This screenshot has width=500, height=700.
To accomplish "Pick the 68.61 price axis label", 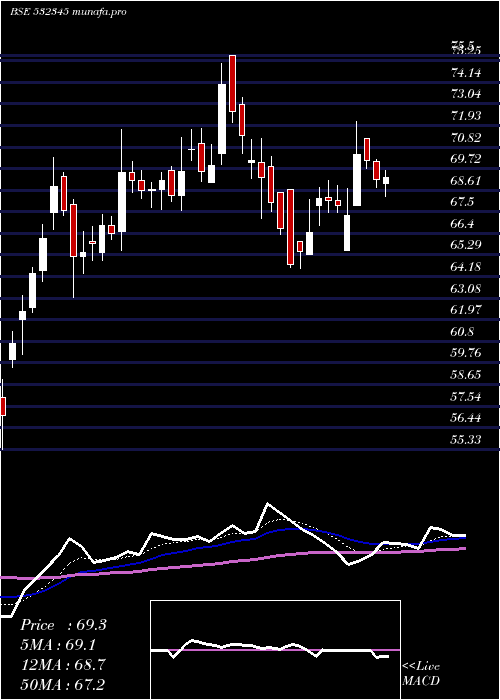I will pyautogui.click(x=467, y=181).
